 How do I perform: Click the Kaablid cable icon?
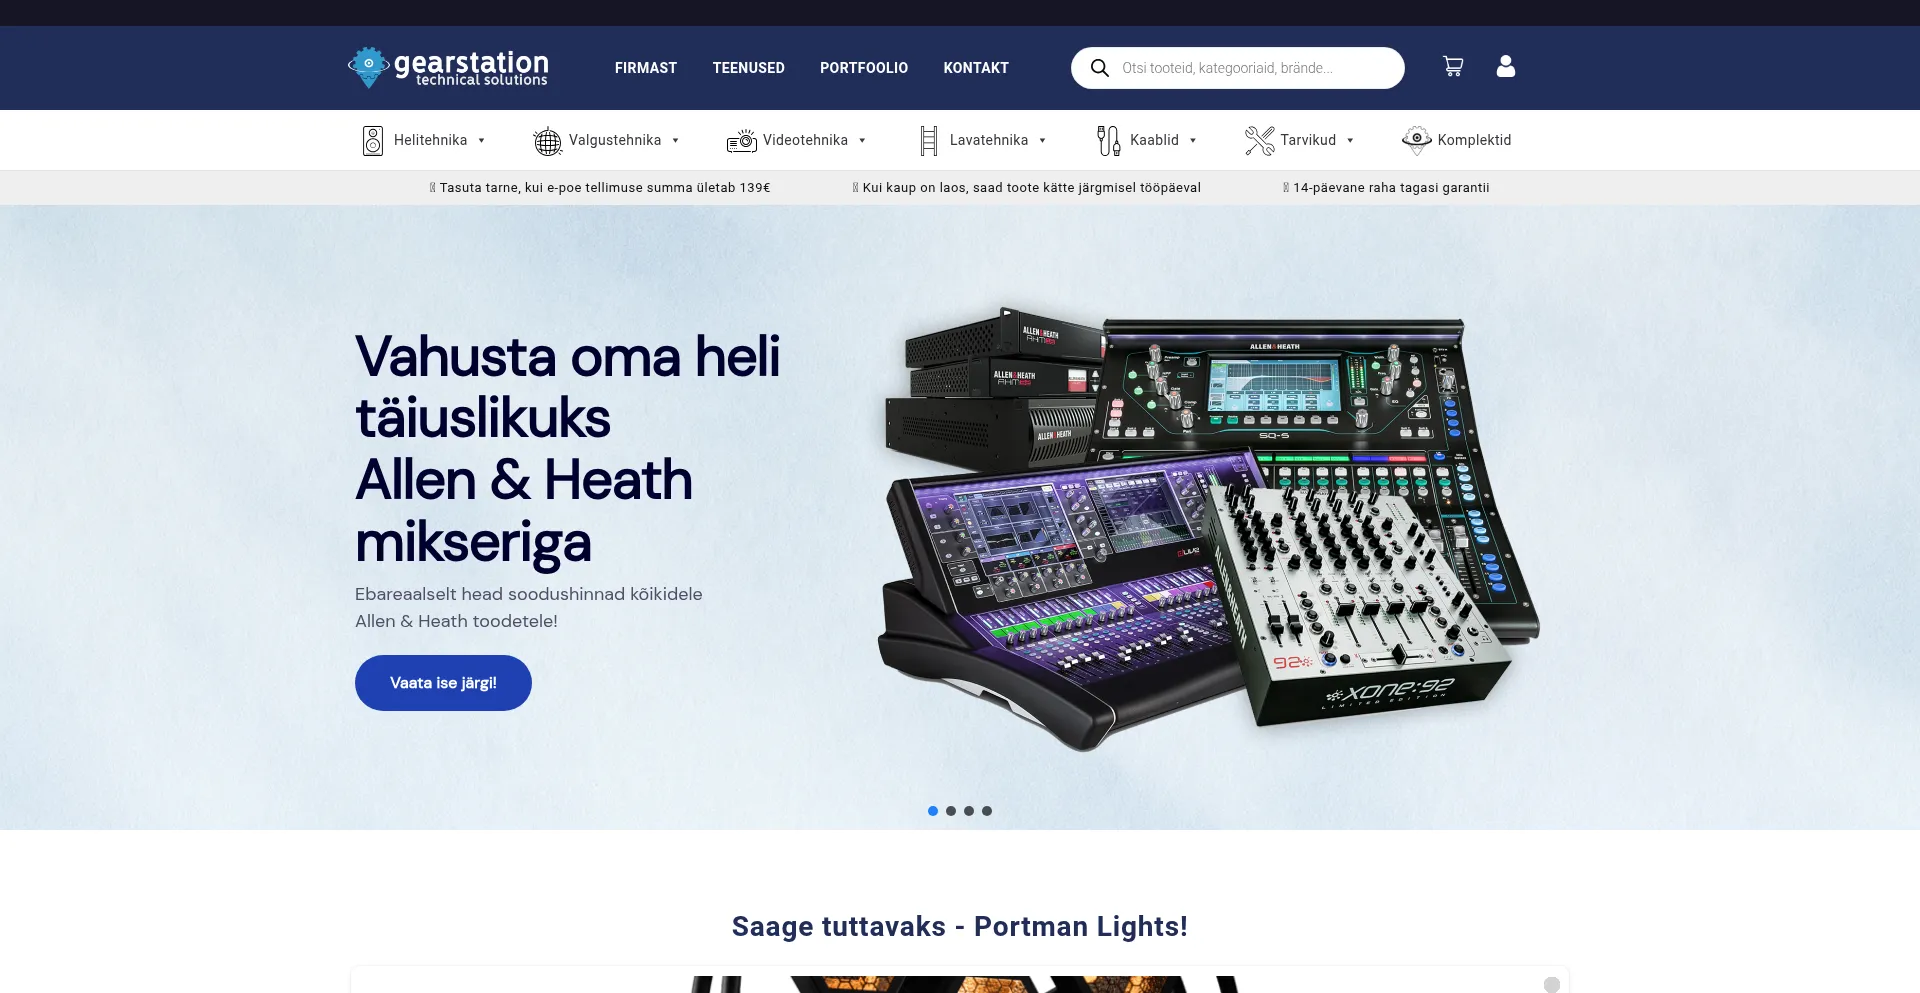(1108, 141)
